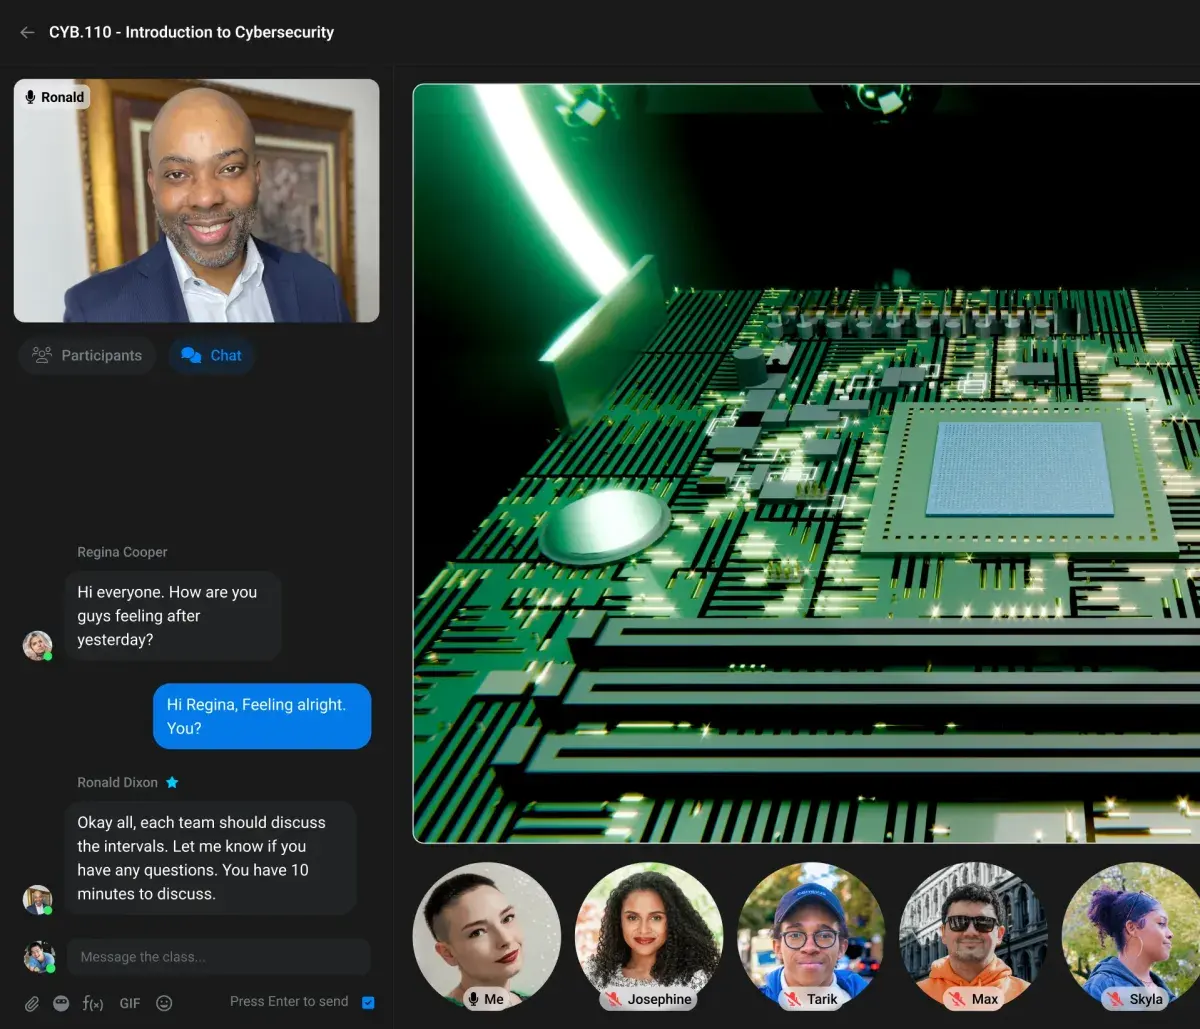Click Ronald's video feed
The width and height of the screenshot is (1200, 1029).
197,201
